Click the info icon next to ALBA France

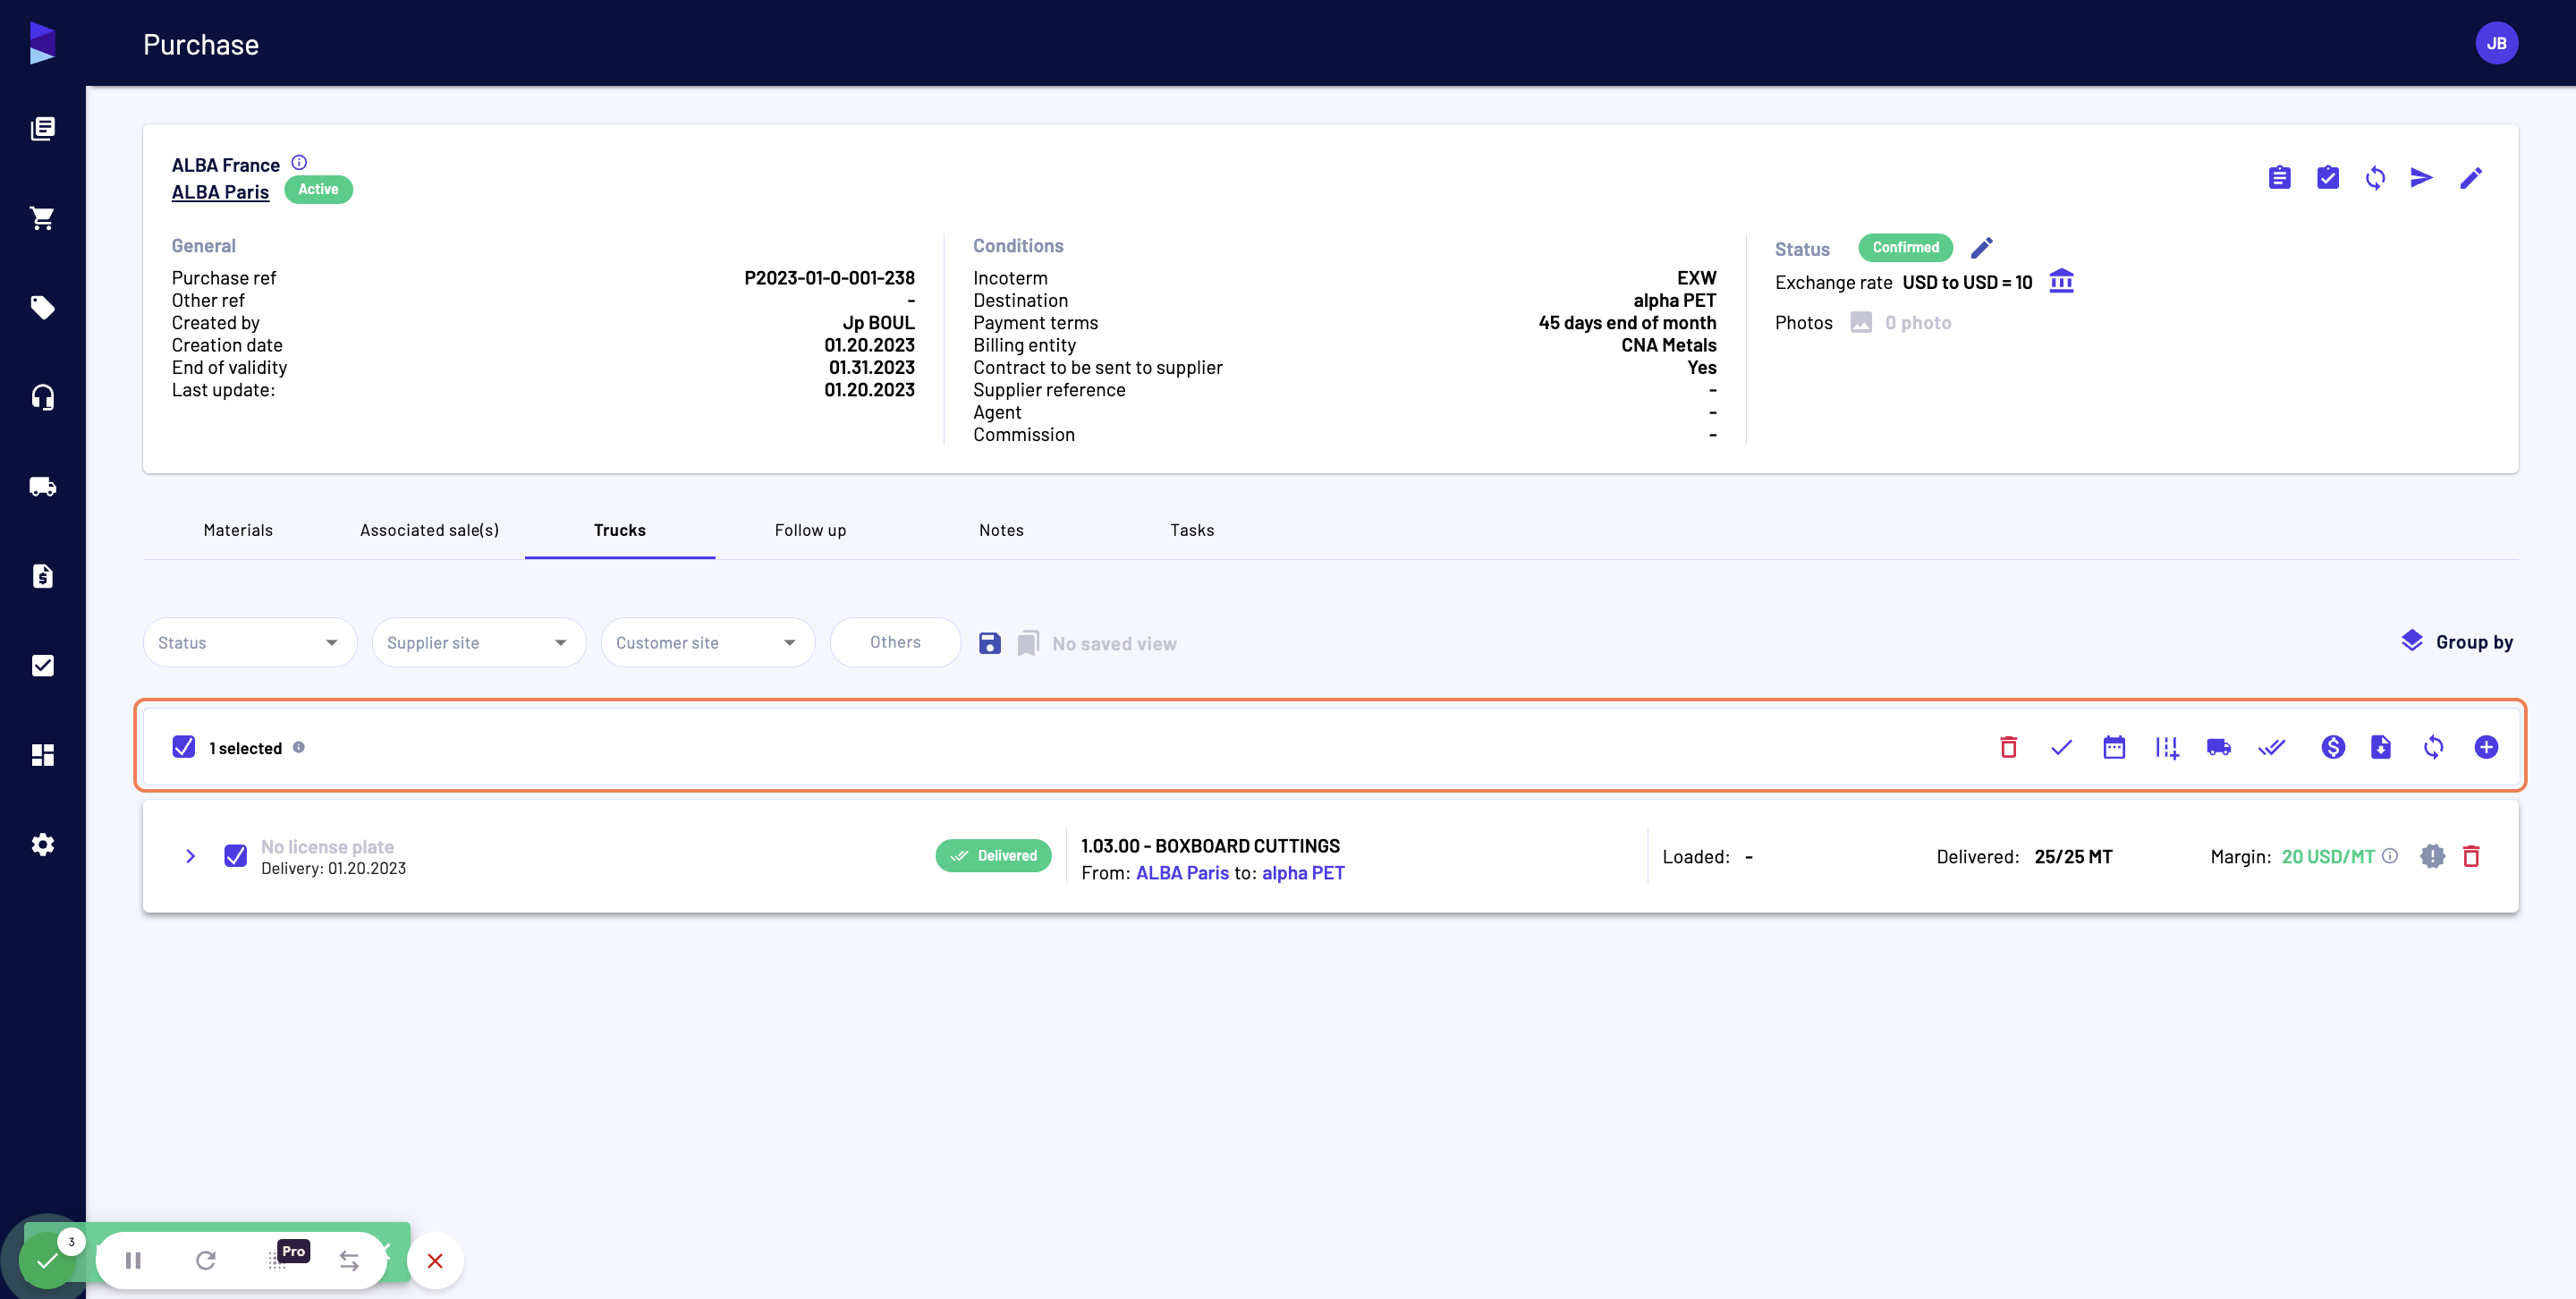299,162
